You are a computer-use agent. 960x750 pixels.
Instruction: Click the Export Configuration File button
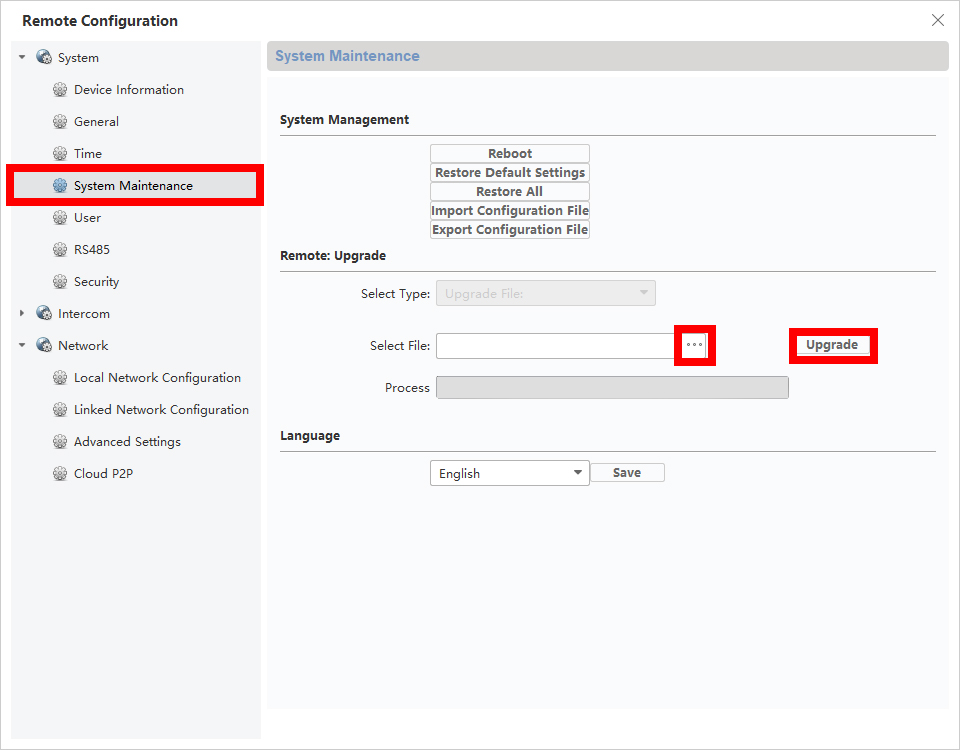pyautogui.click(x=510, y=230)
